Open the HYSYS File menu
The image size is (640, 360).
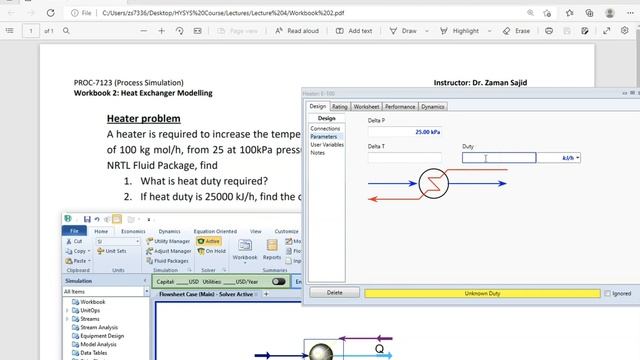(74, 231)
